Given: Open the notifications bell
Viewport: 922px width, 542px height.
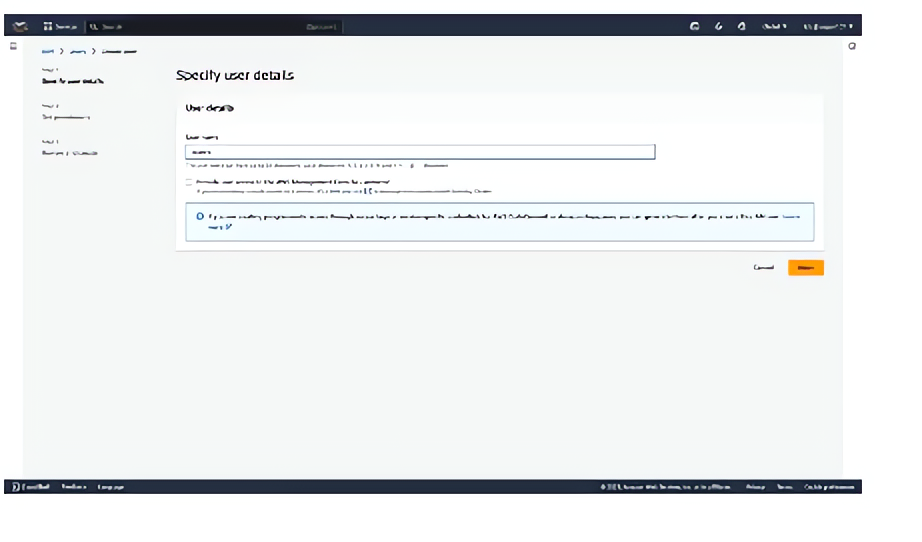Looking at the screenshot, I should (x=719, y=26).
